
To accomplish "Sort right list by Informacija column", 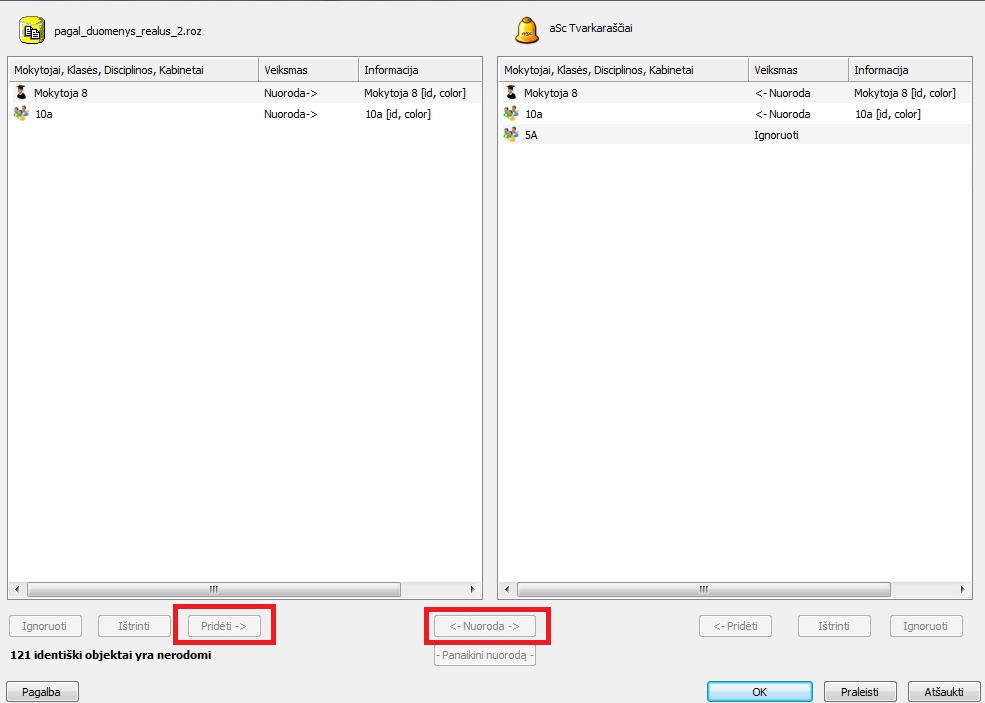I will coord(908,70).
